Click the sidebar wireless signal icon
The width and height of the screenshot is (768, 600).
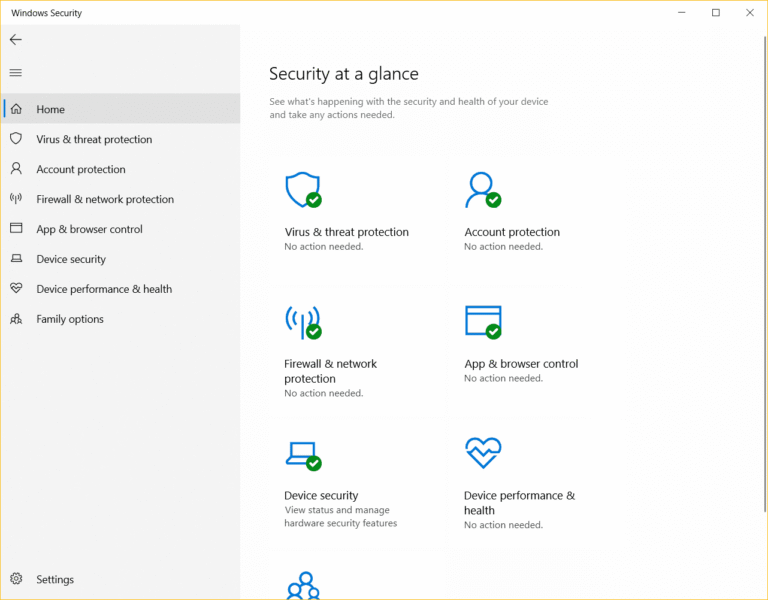pyautogui.click(x=16, y=199)
